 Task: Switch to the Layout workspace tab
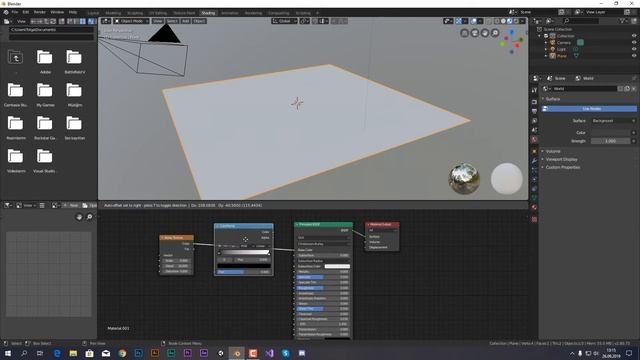[93, 13]
